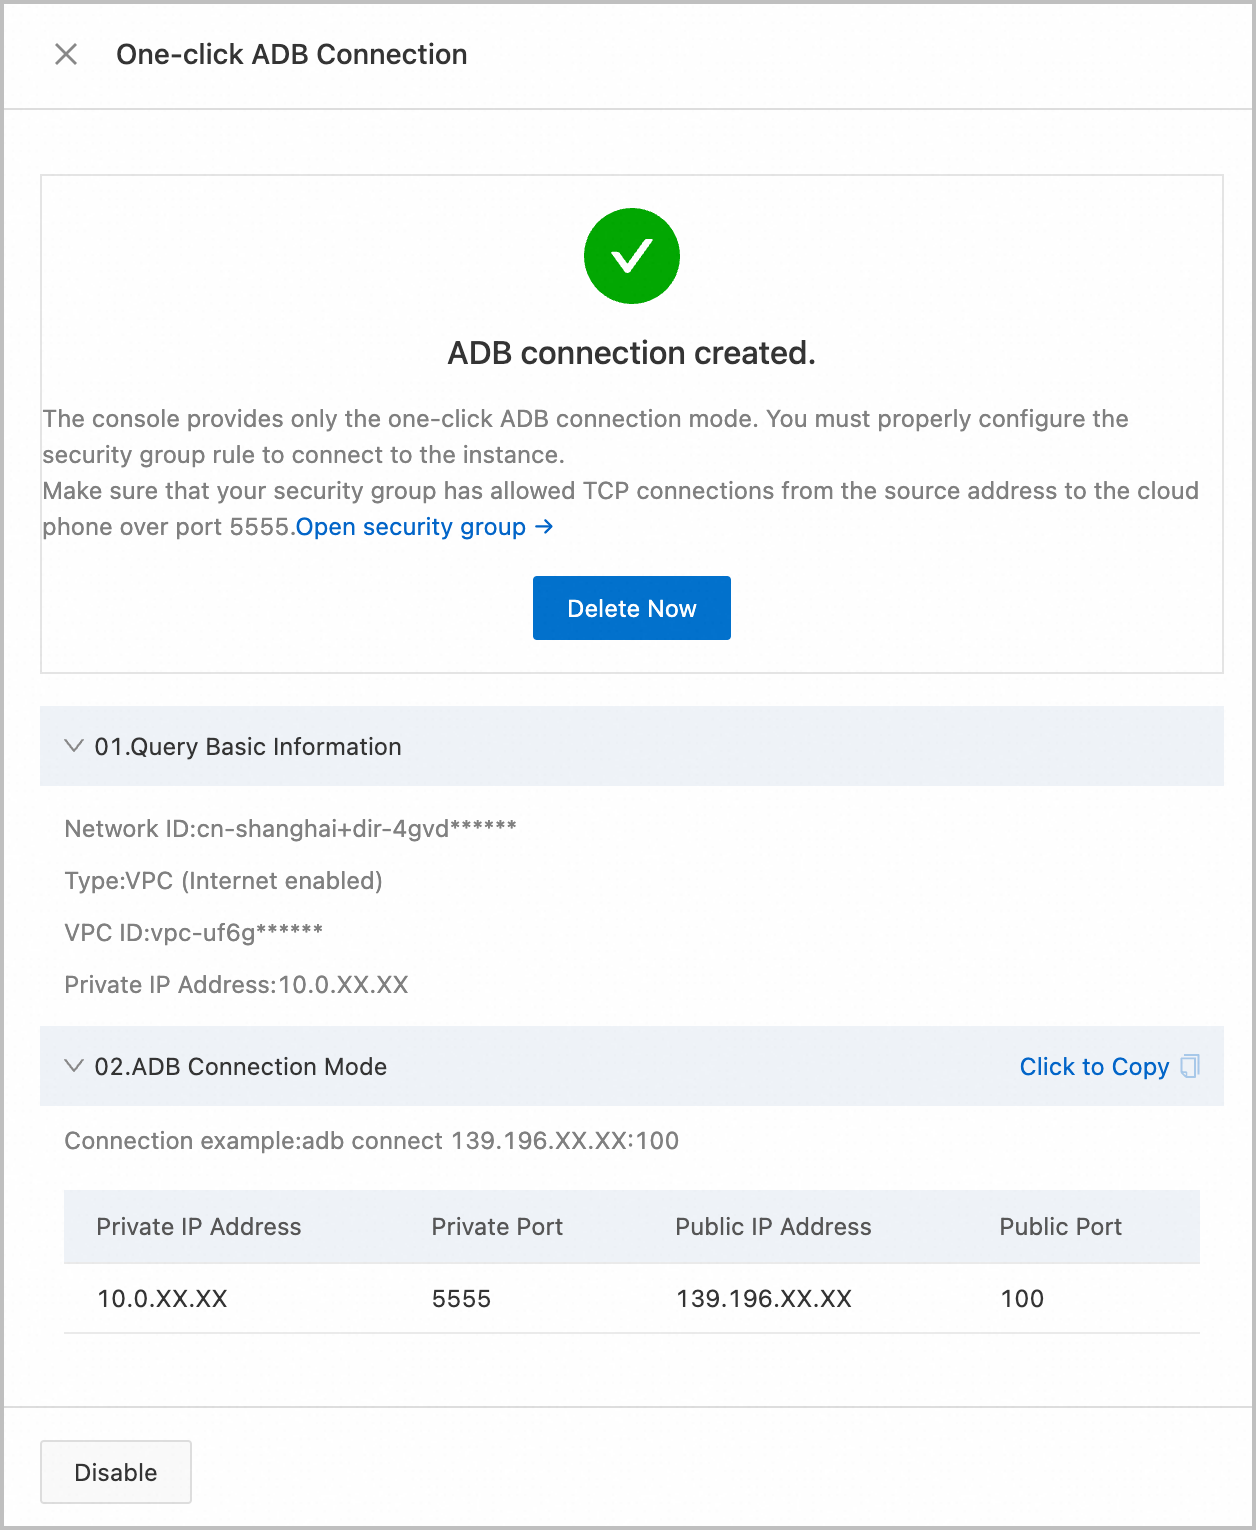This screenshot has width=1256, height=1530.
Task: Open security group via the link
Action: [412, 527]
